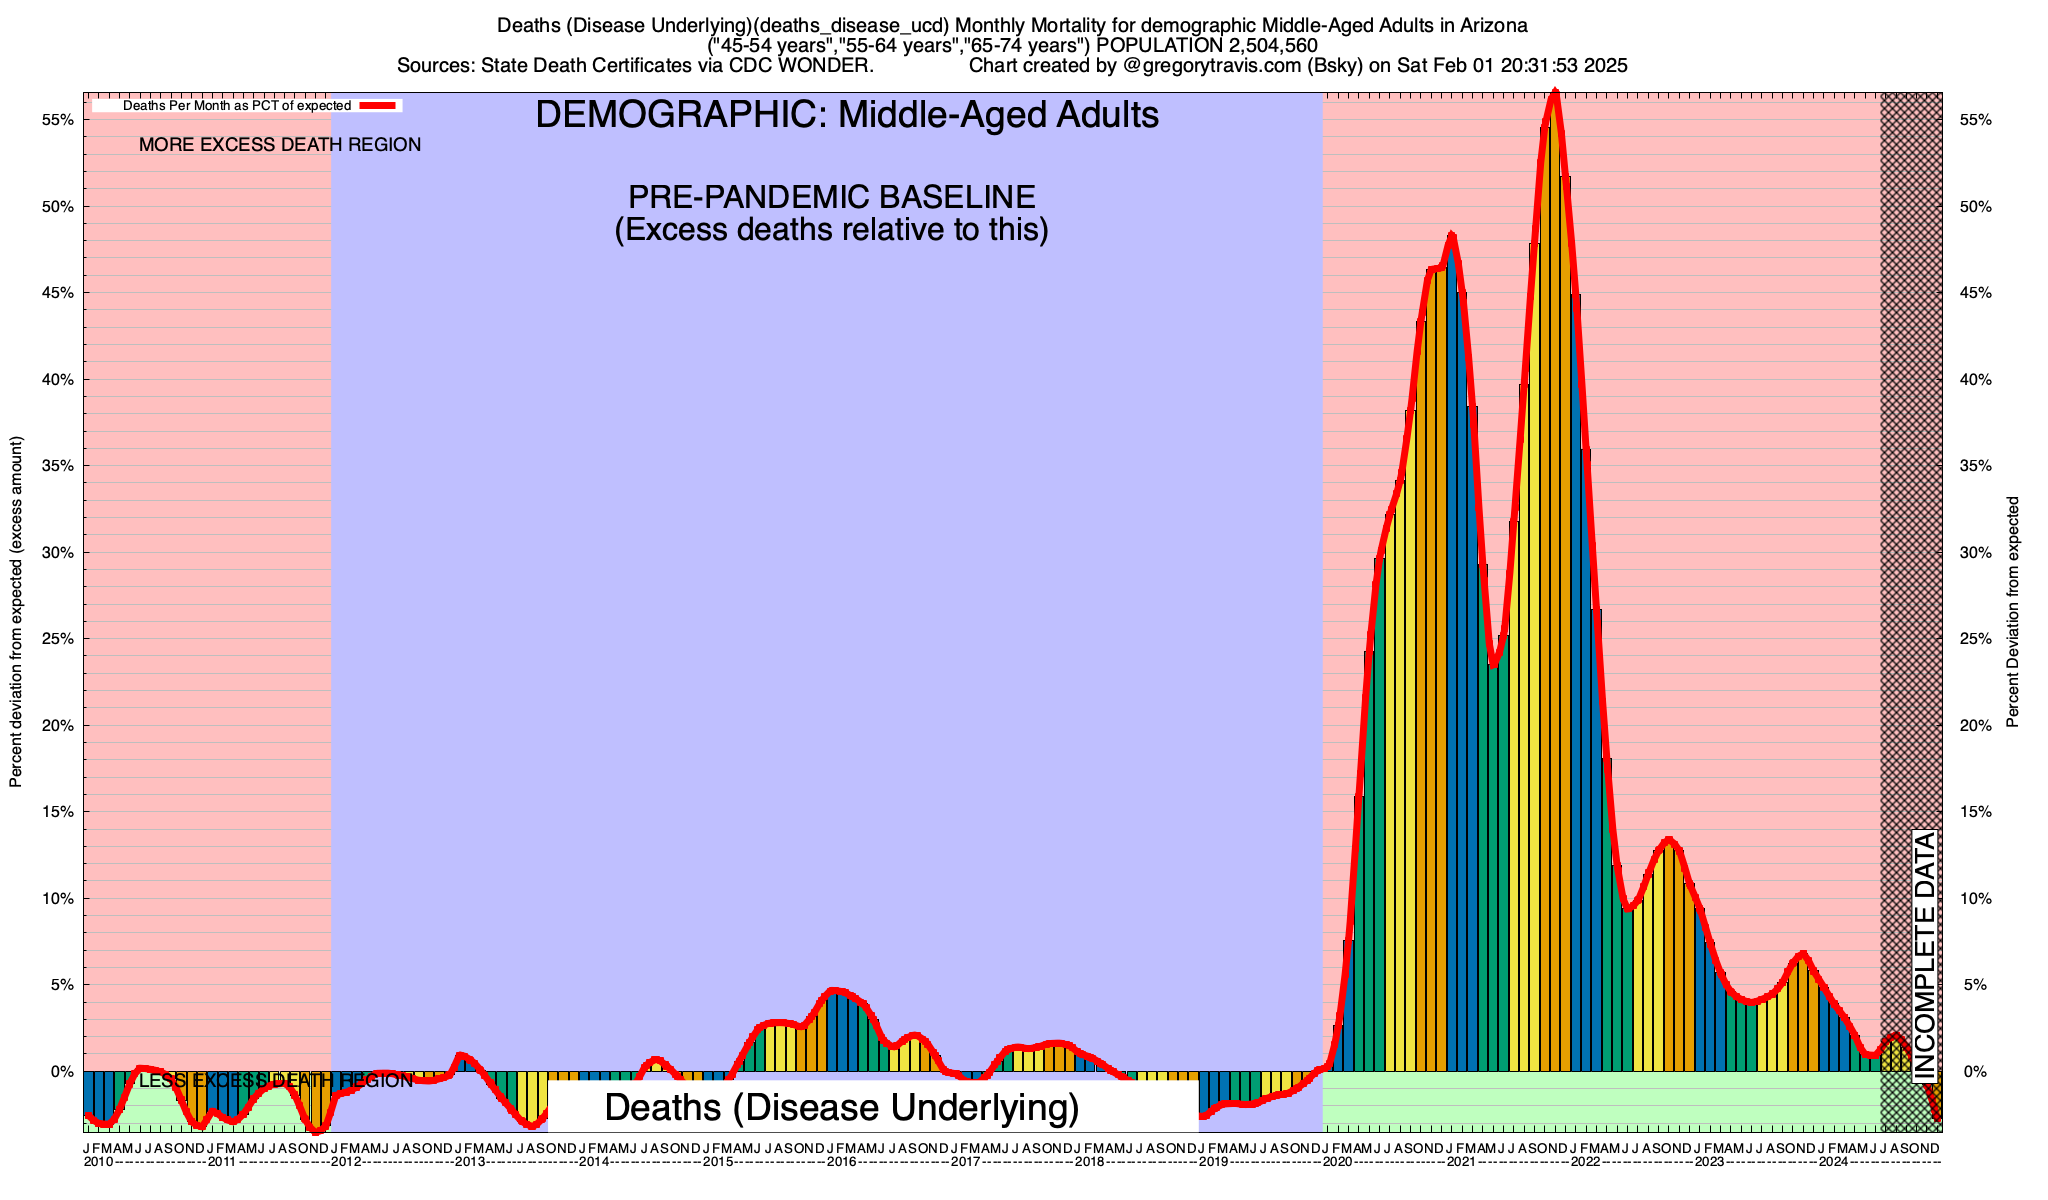Click the 'MORE EXCESS DEATH REGION' text
Image resolution: width=2048 pixels, height=1200 pixels.
pos(280,145)
